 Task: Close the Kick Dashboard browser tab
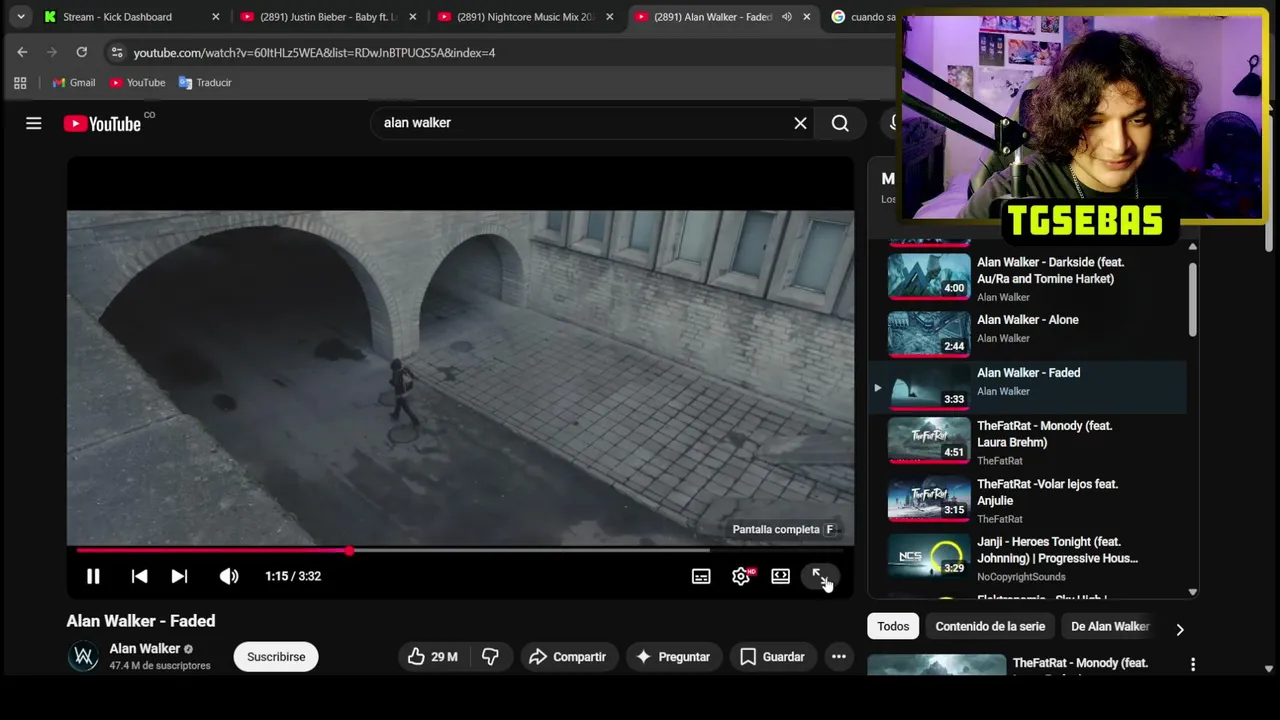pos(215,17)
